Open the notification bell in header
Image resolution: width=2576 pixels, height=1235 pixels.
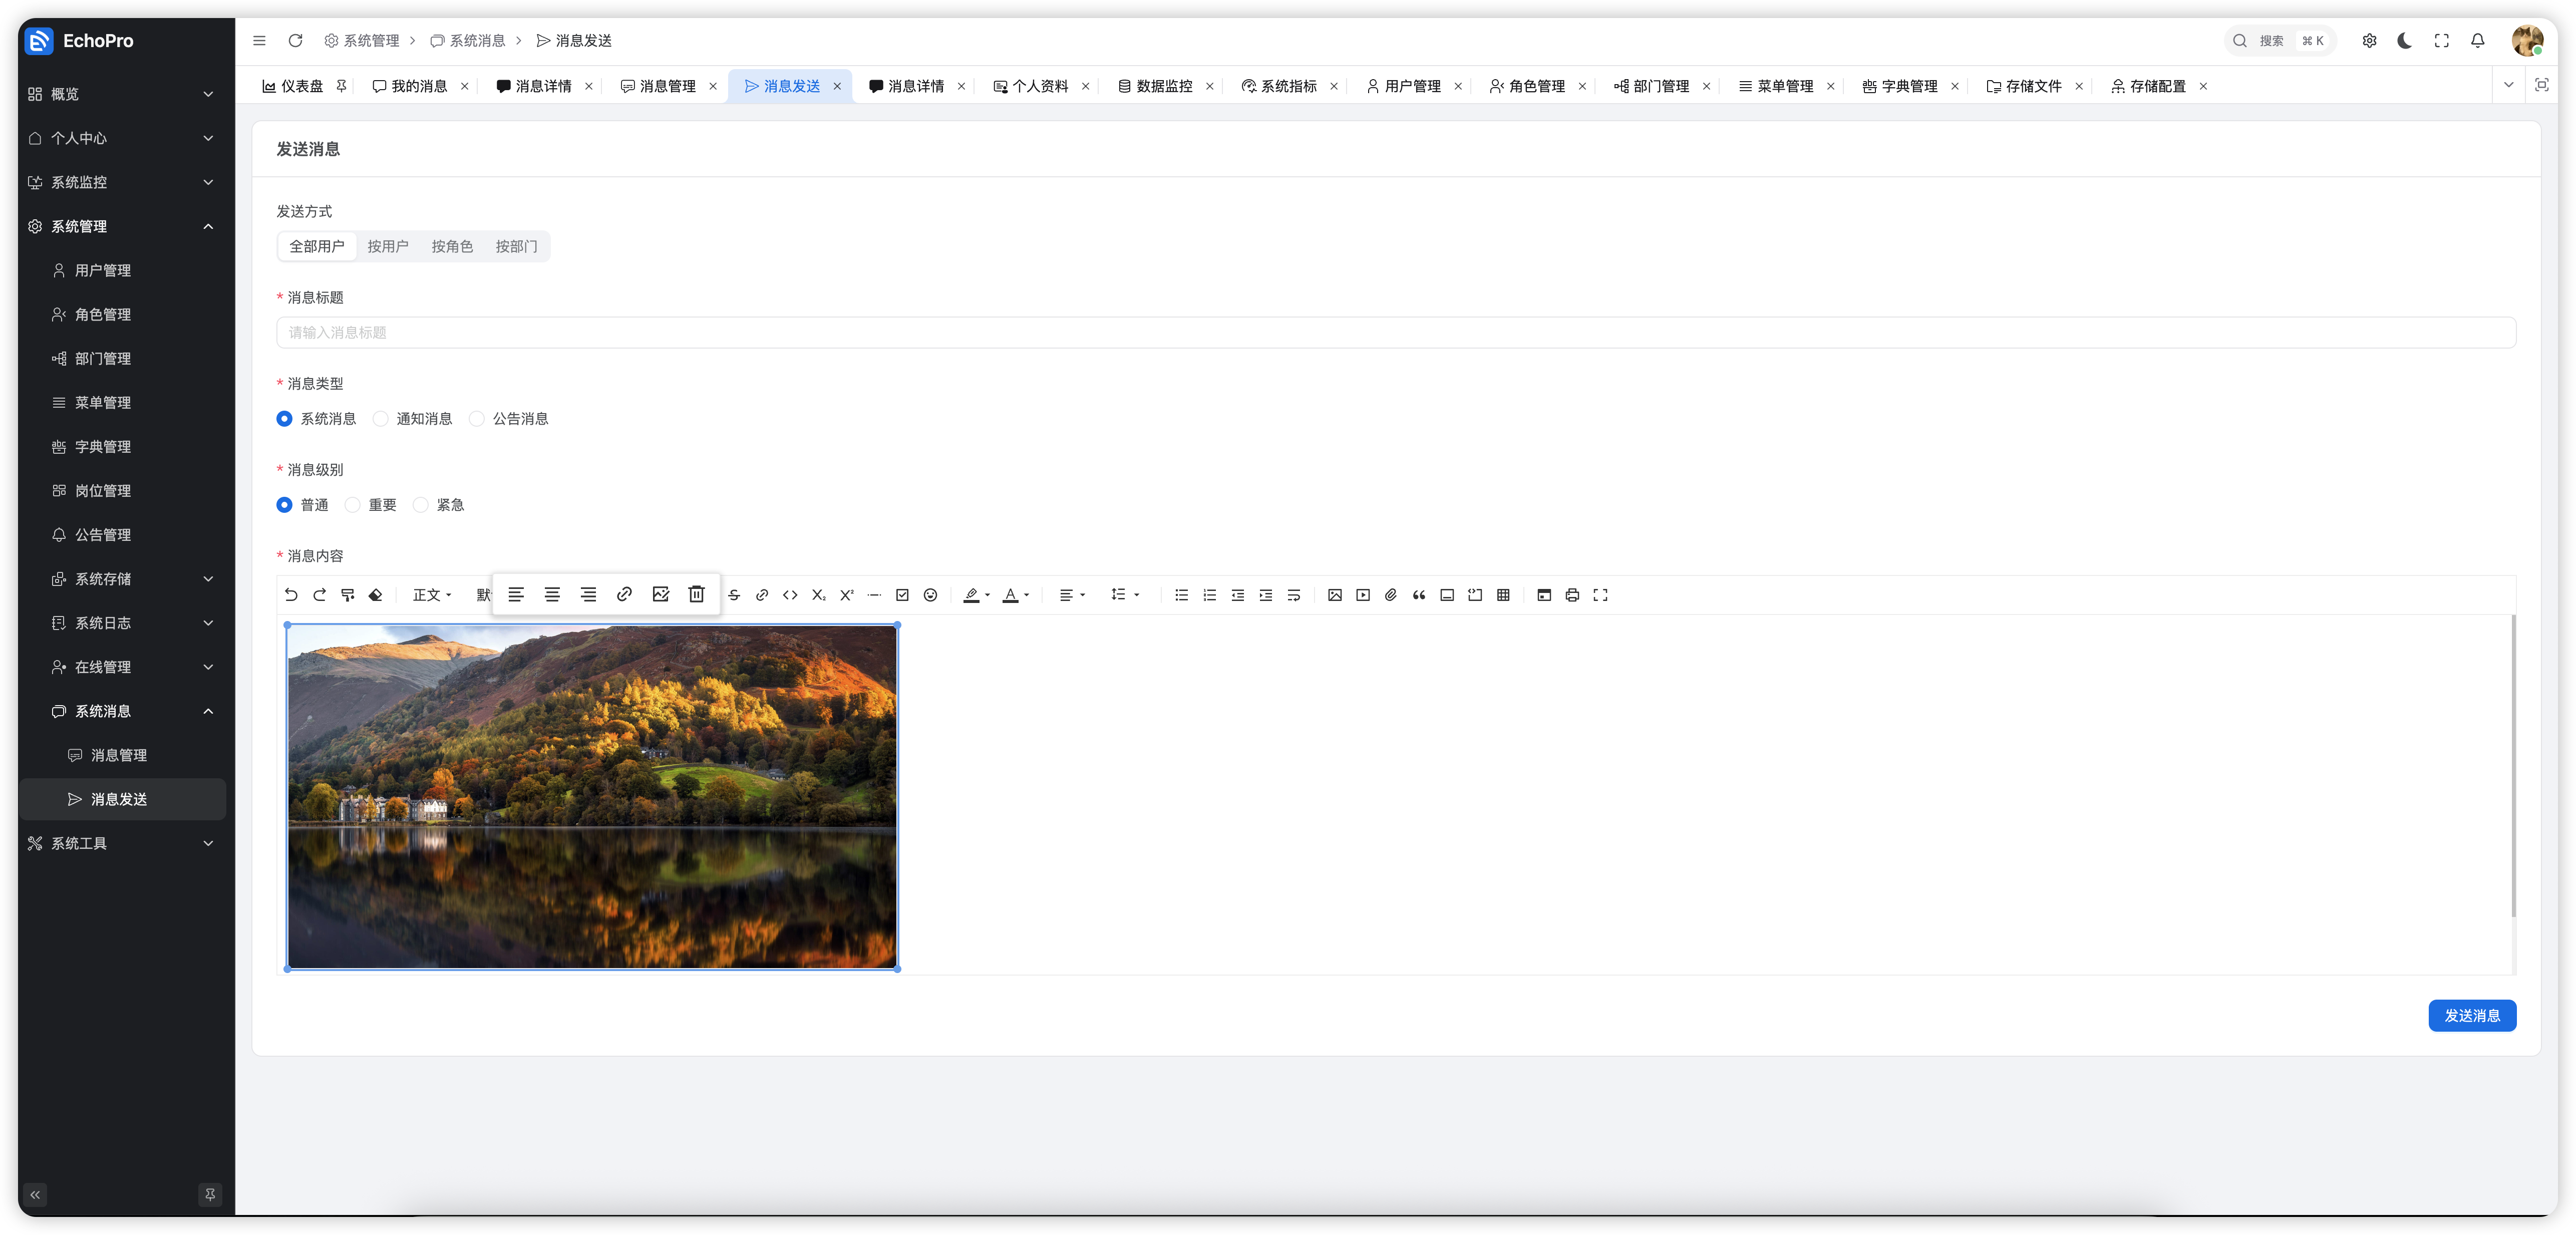coord(2477,41)
